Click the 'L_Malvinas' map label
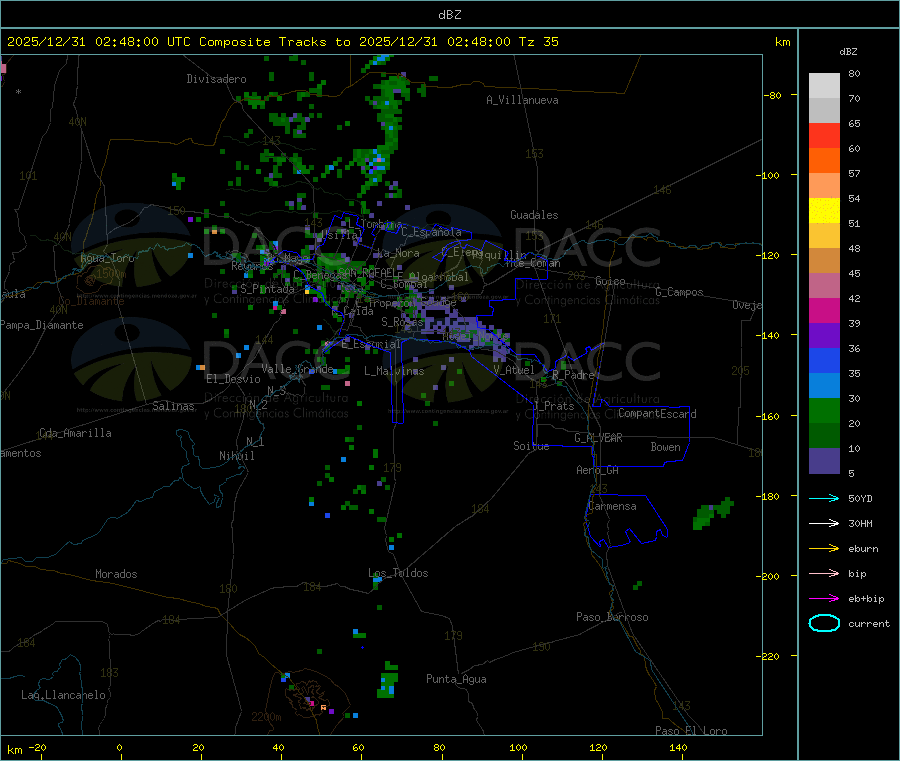This screenshot has height=761, width=900. (394, 371)
